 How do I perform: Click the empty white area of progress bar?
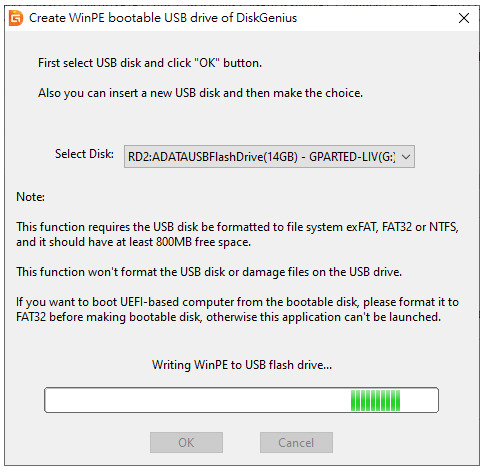coord(197,400)
